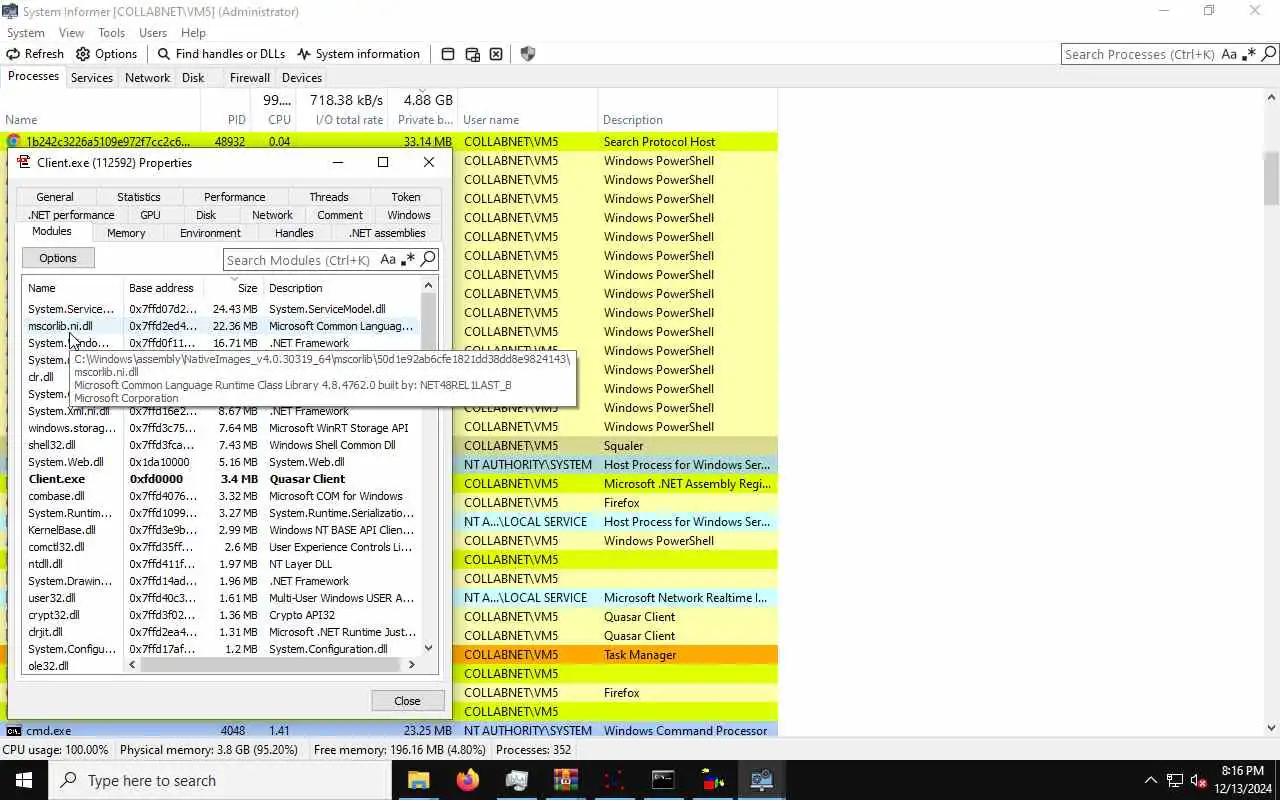Sort processes by Description column
1280x800 pixels.
687,119
